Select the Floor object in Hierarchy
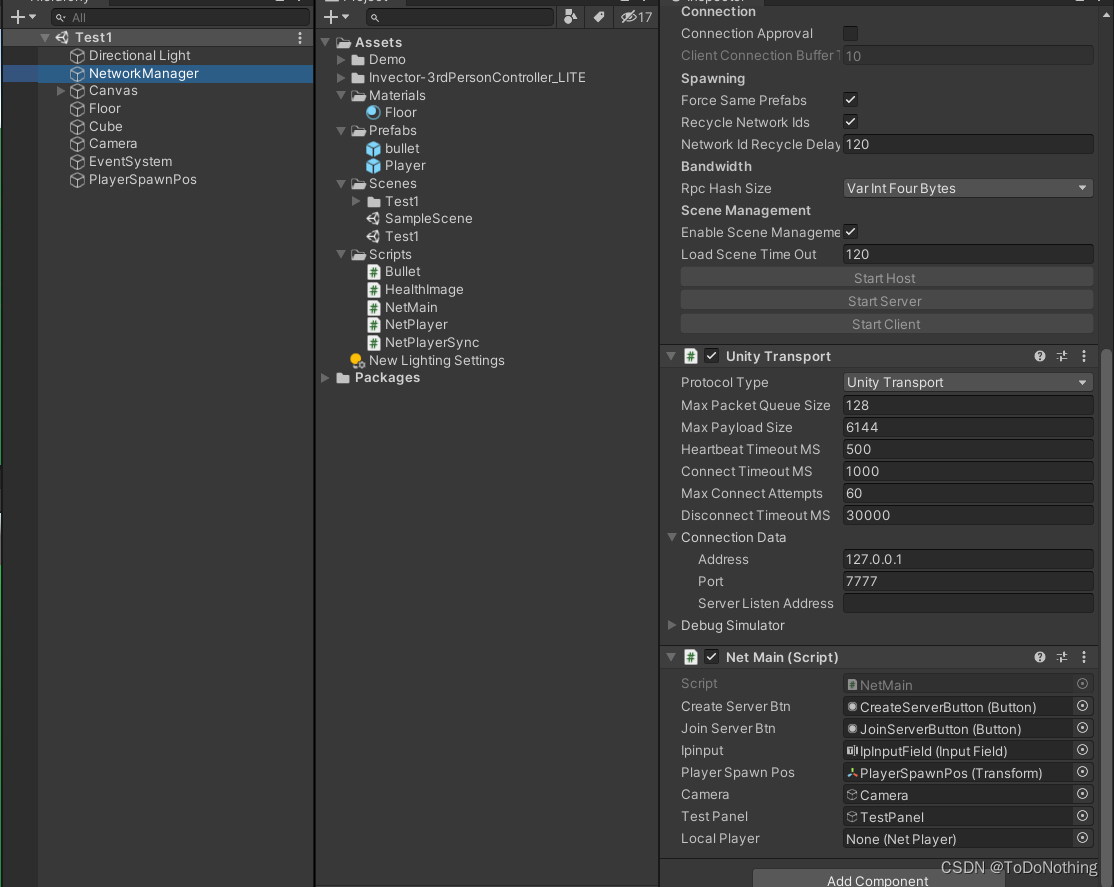Viewport: 1114px width, 887px height. click(104, 109)
